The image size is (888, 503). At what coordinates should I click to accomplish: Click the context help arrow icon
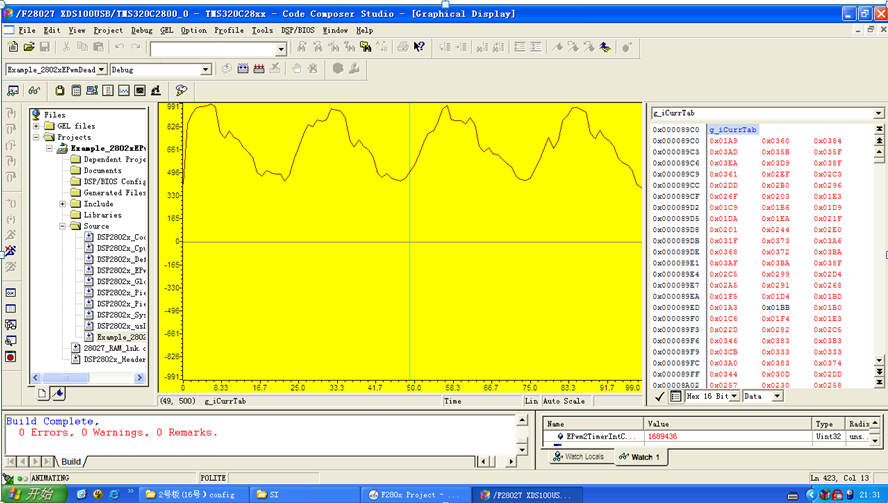[x=419, y=47]
